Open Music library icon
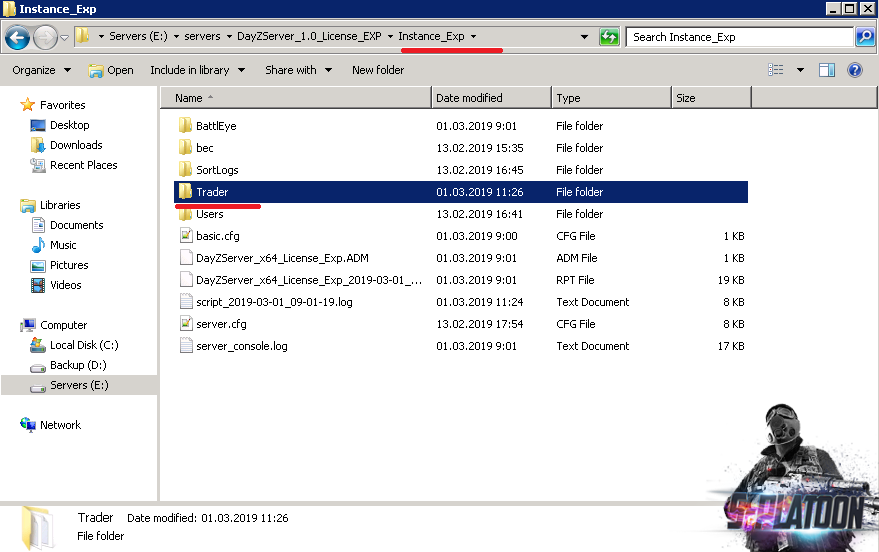 point(38,245)
